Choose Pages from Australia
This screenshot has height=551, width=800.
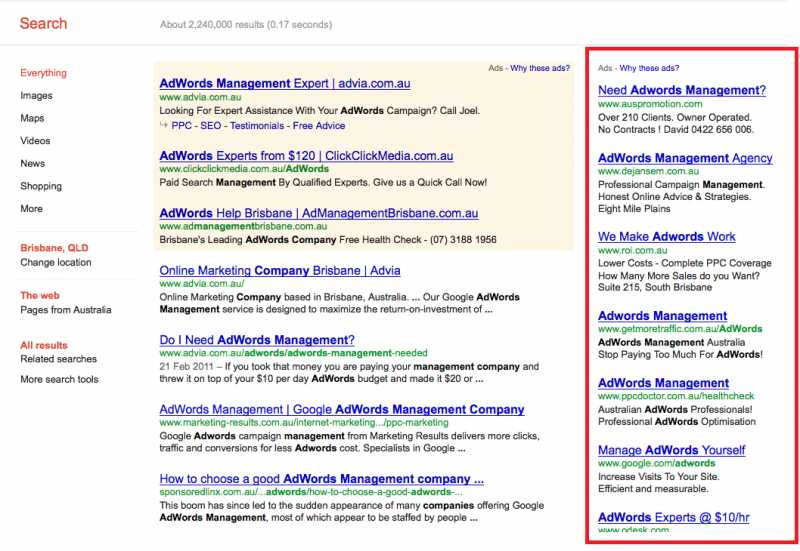click(x=66, y=310)
